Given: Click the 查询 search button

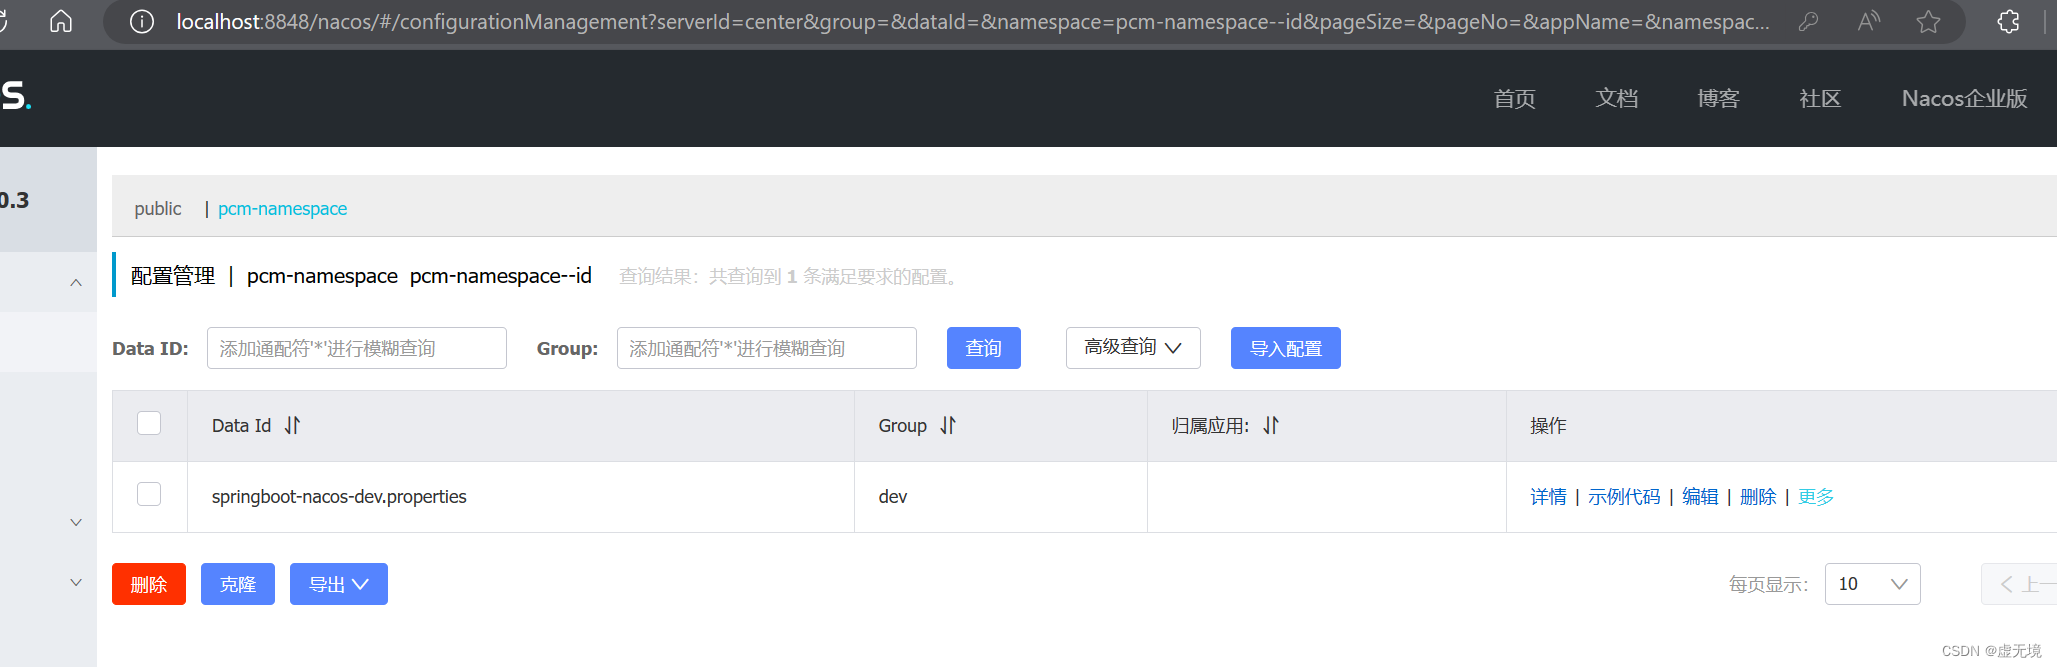Looking at the screenshot, I should (984, 348).
